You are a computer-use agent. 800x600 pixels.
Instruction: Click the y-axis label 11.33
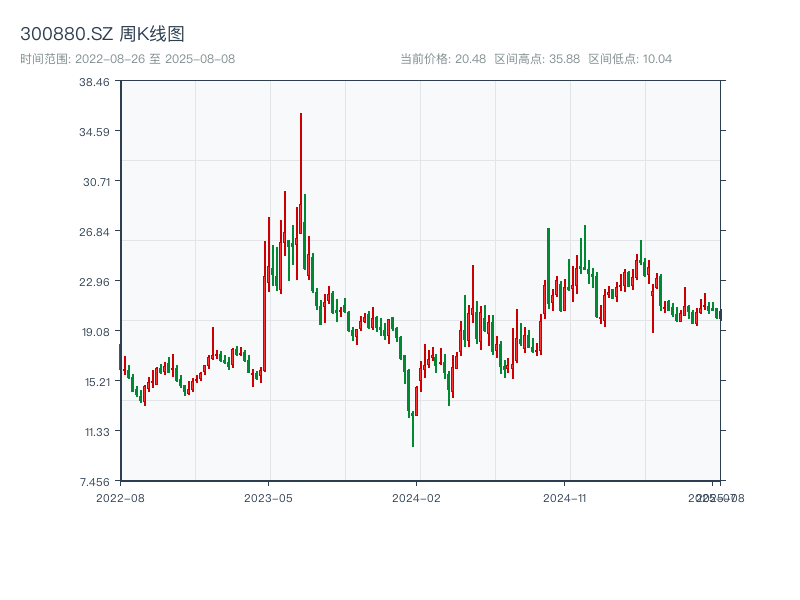point(97,432)
